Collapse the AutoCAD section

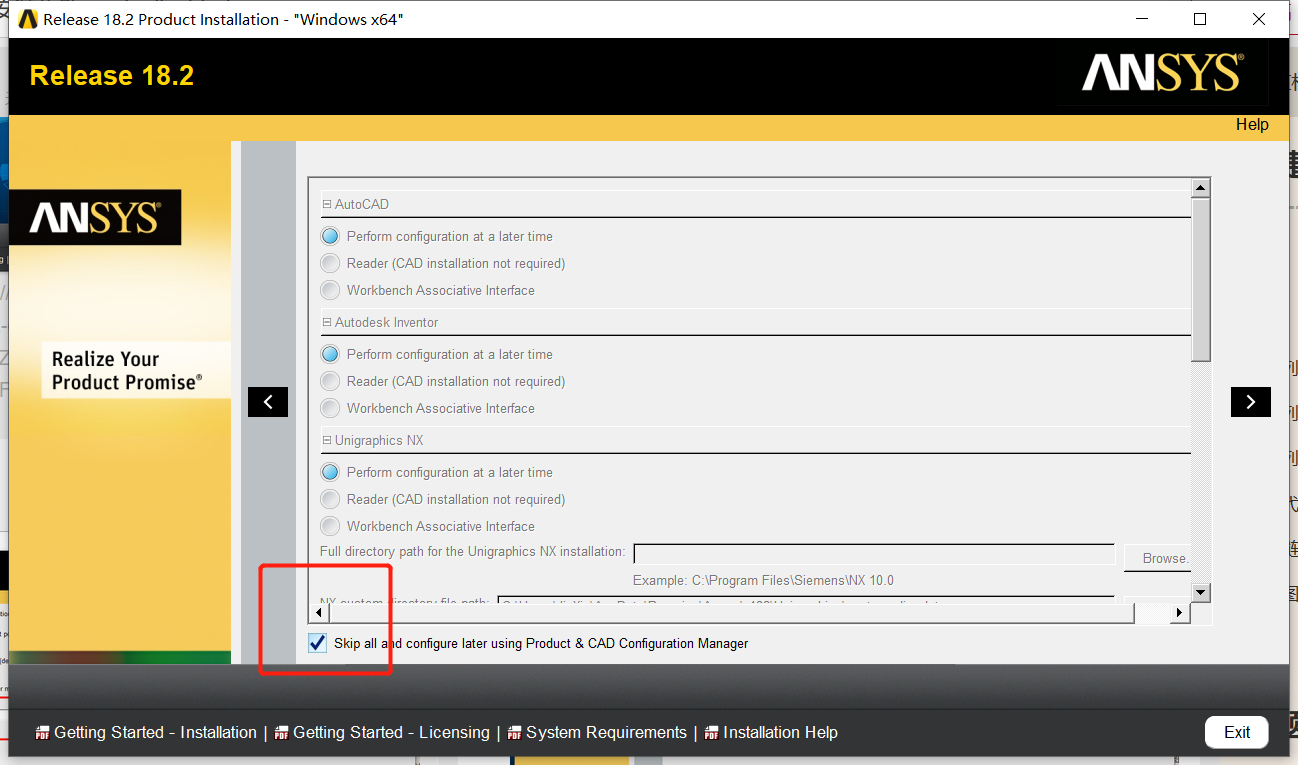[326, 204]
